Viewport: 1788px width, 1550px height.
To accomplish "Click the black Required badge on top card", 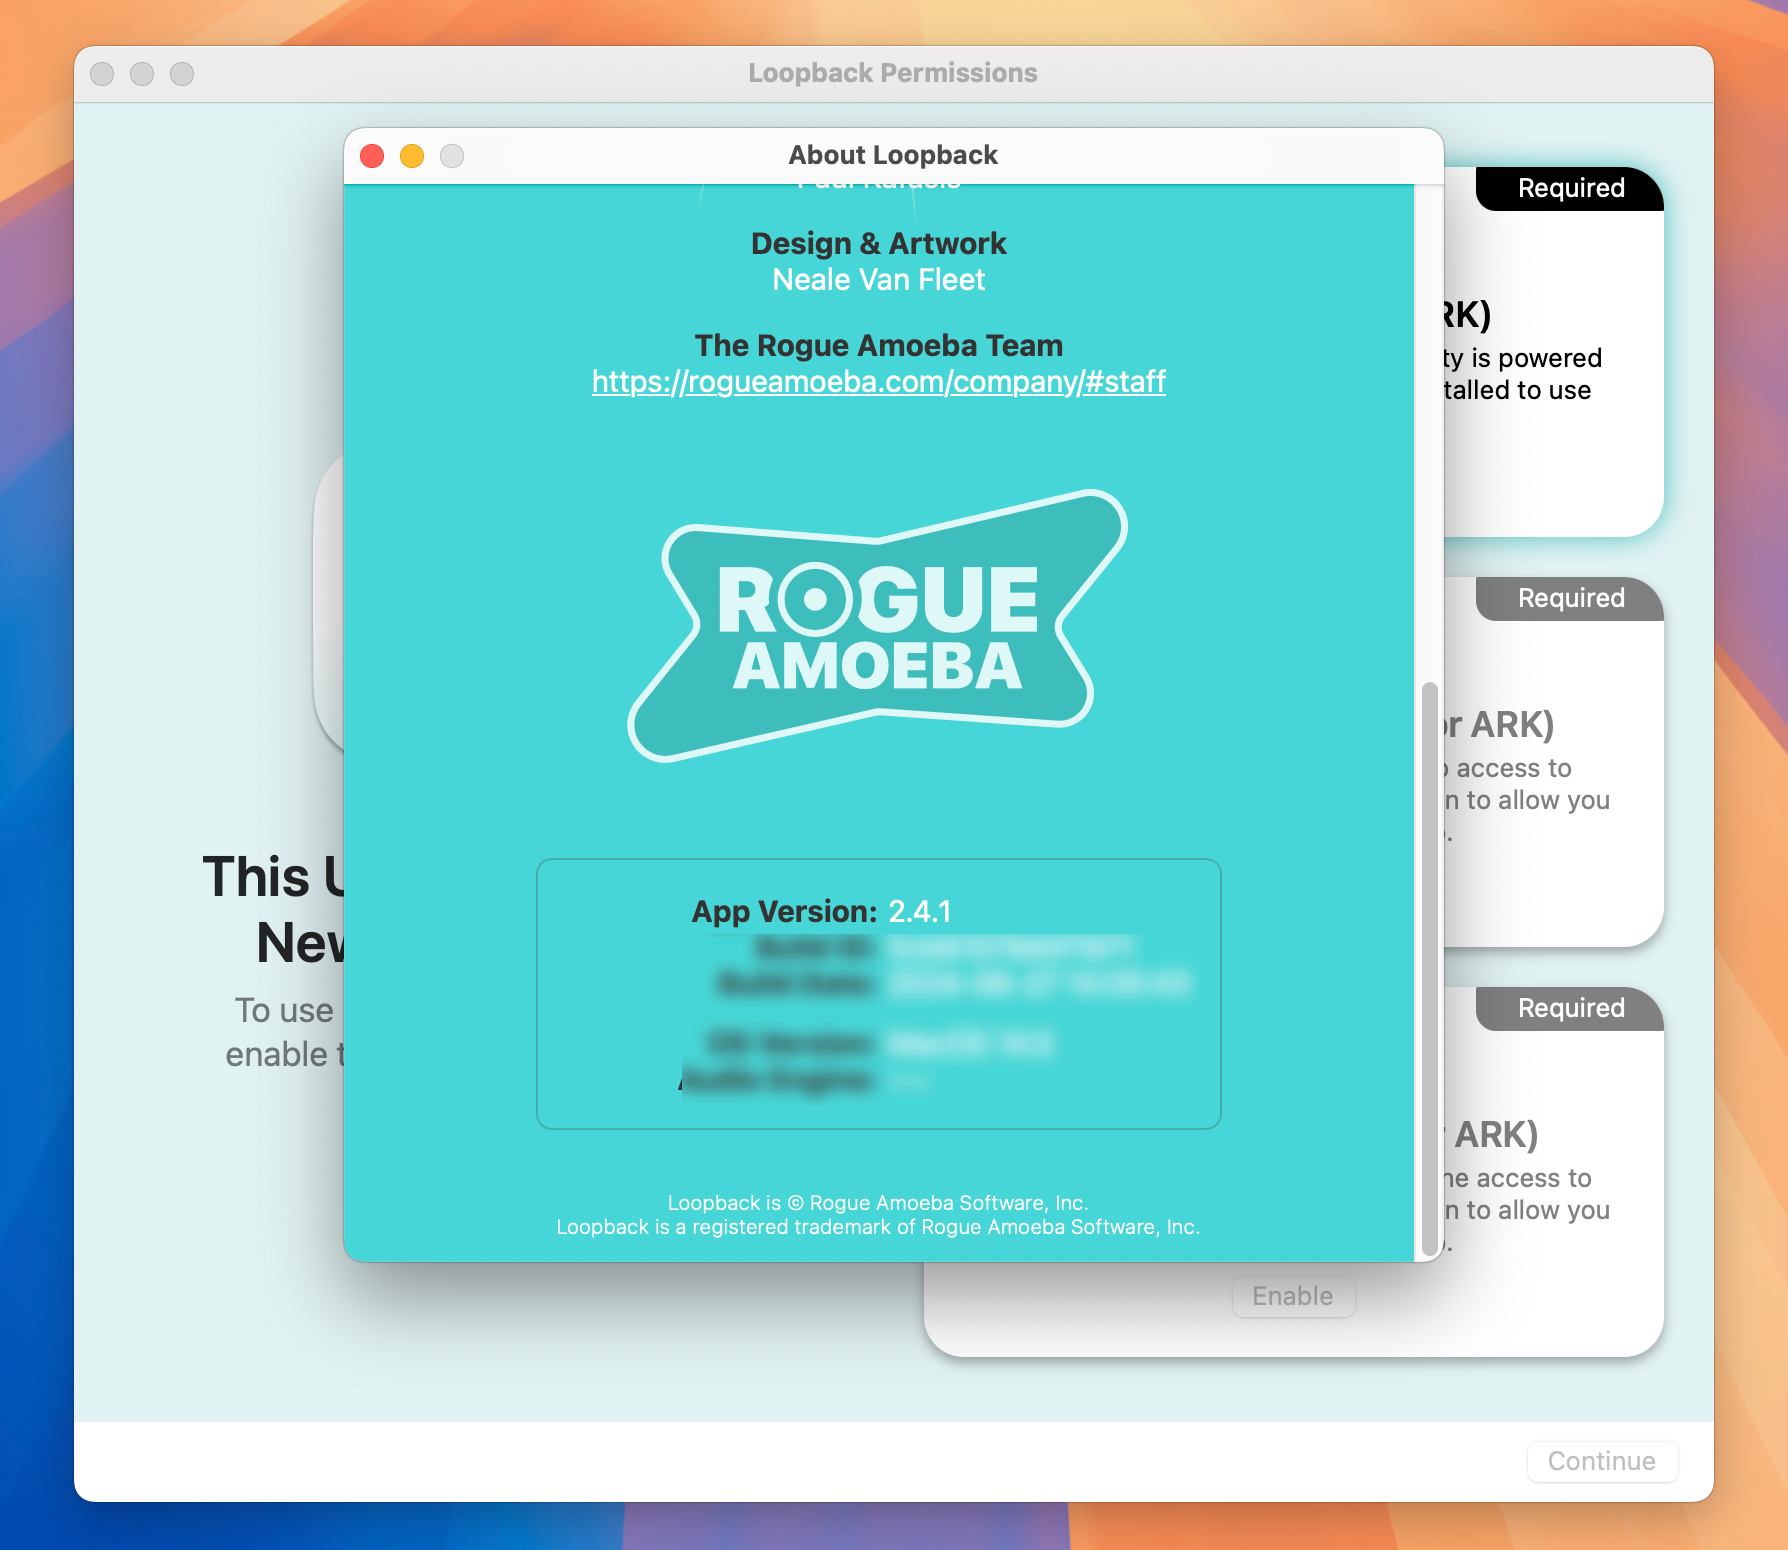I will pos(1570,188).
